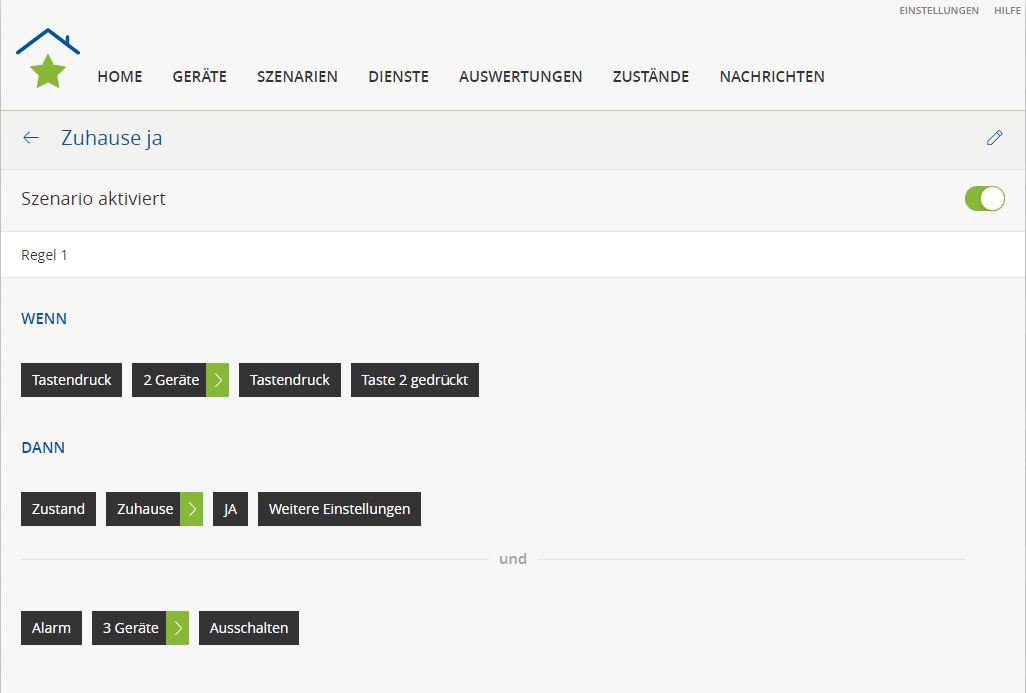Viewport: 1026px width, 693px height.
Task: Click the Hilfe link
Action: click(x=1007, y=11)
